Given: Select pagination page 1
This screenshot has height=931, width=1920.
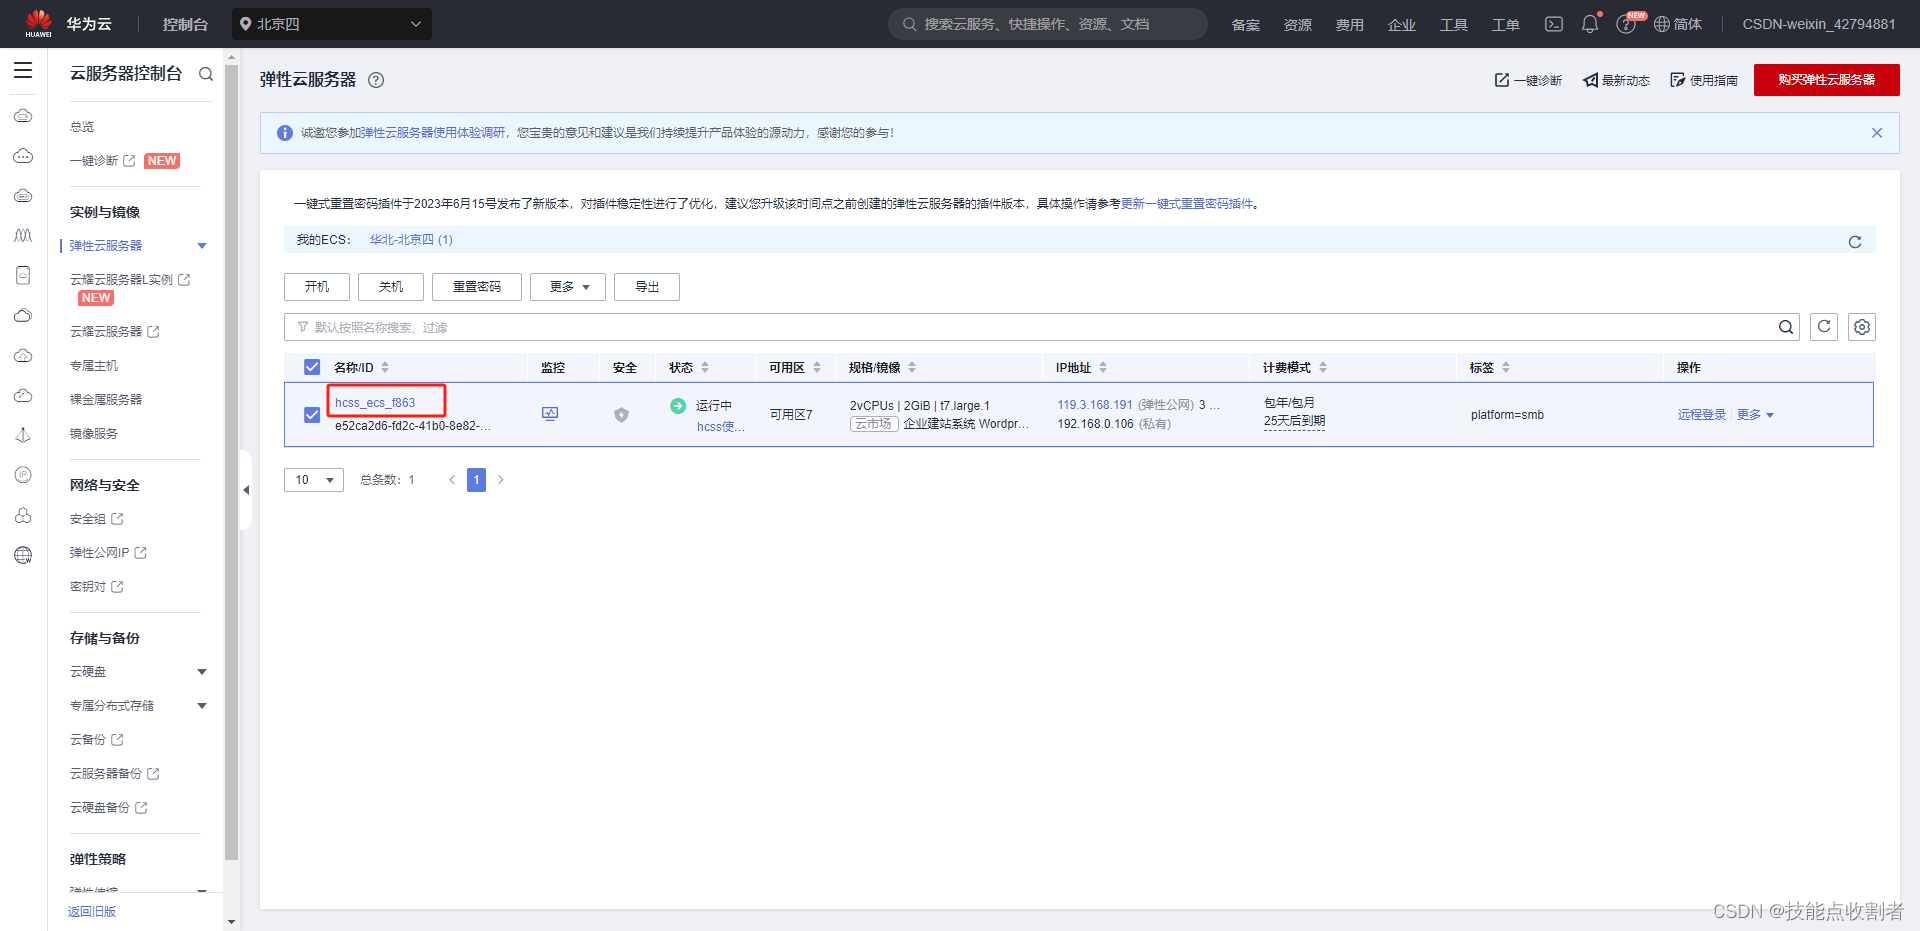Looking at the screenshot, I should pyautogui.click(x=476, y=480).
